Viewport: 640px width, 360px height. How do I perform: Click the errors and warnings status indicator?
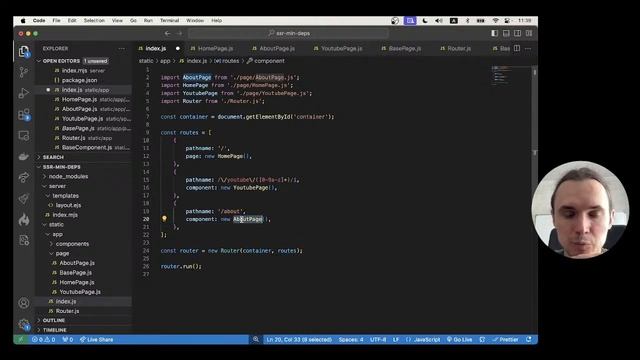(44, 340)
